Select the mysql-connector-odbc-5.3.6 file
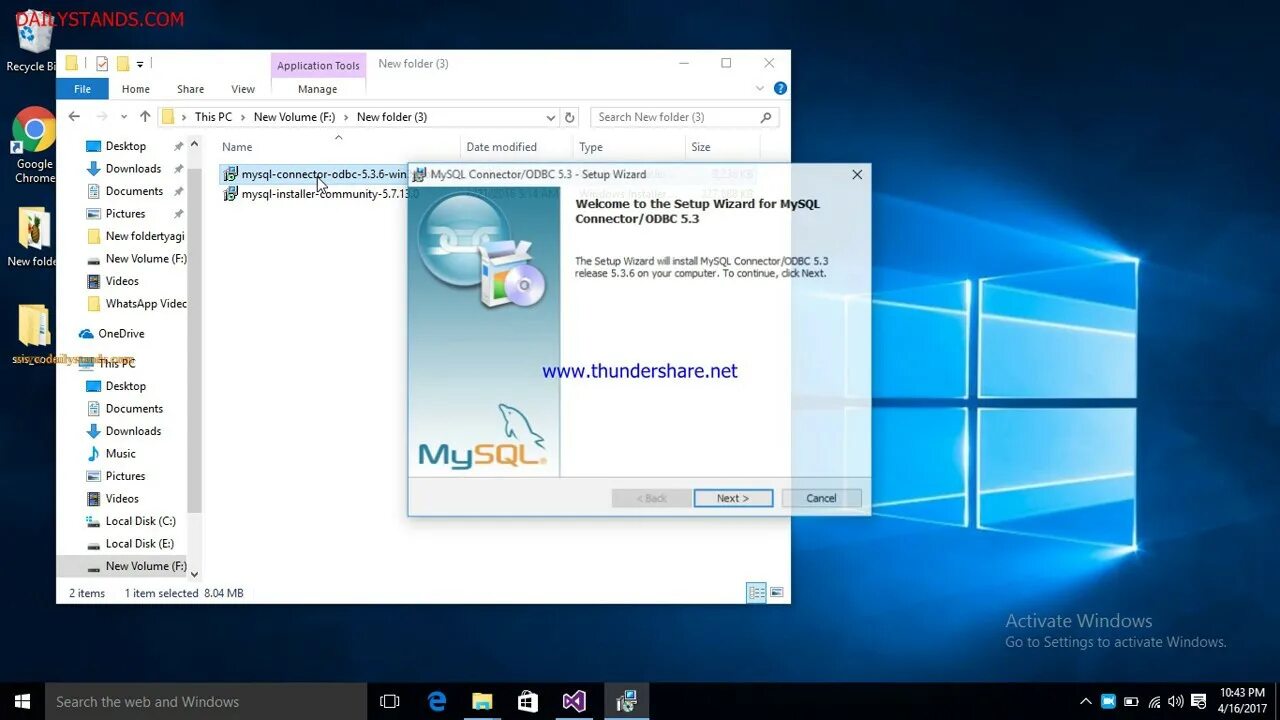This screenshot has width=1280, height=720. point(313,174)
